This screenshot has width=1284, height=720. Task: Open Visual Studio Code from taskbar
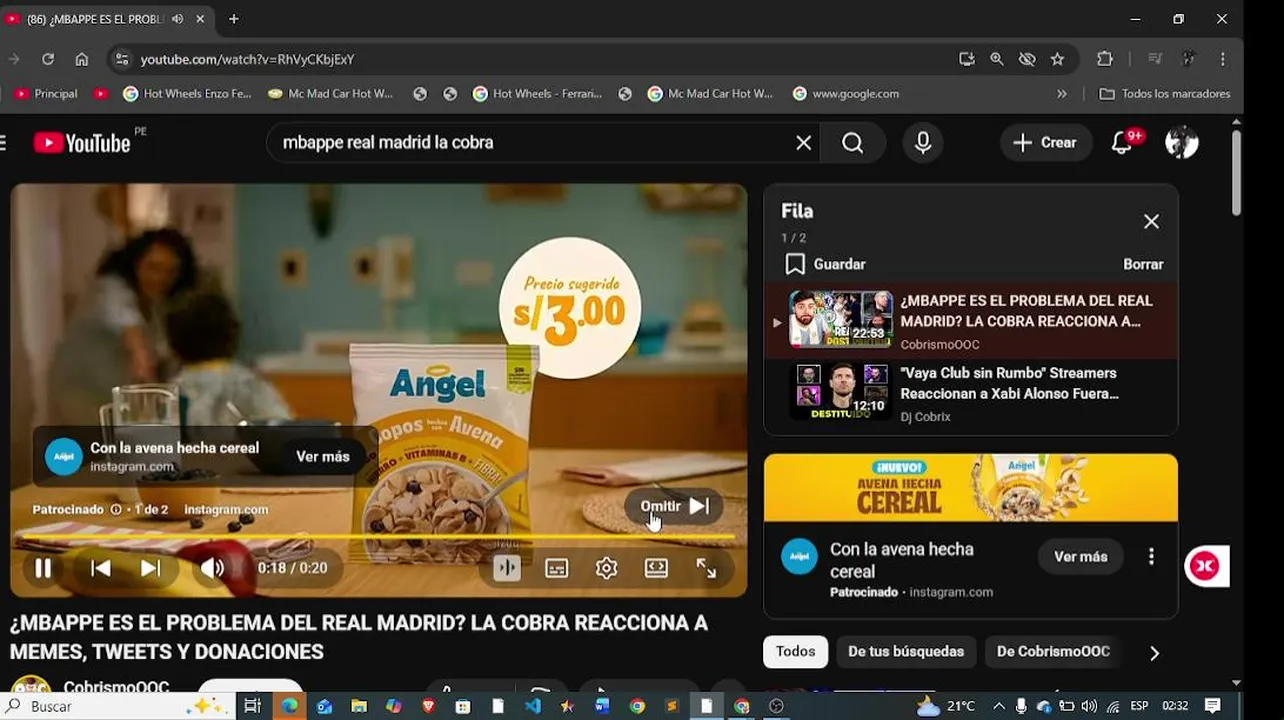pos(532,706)
